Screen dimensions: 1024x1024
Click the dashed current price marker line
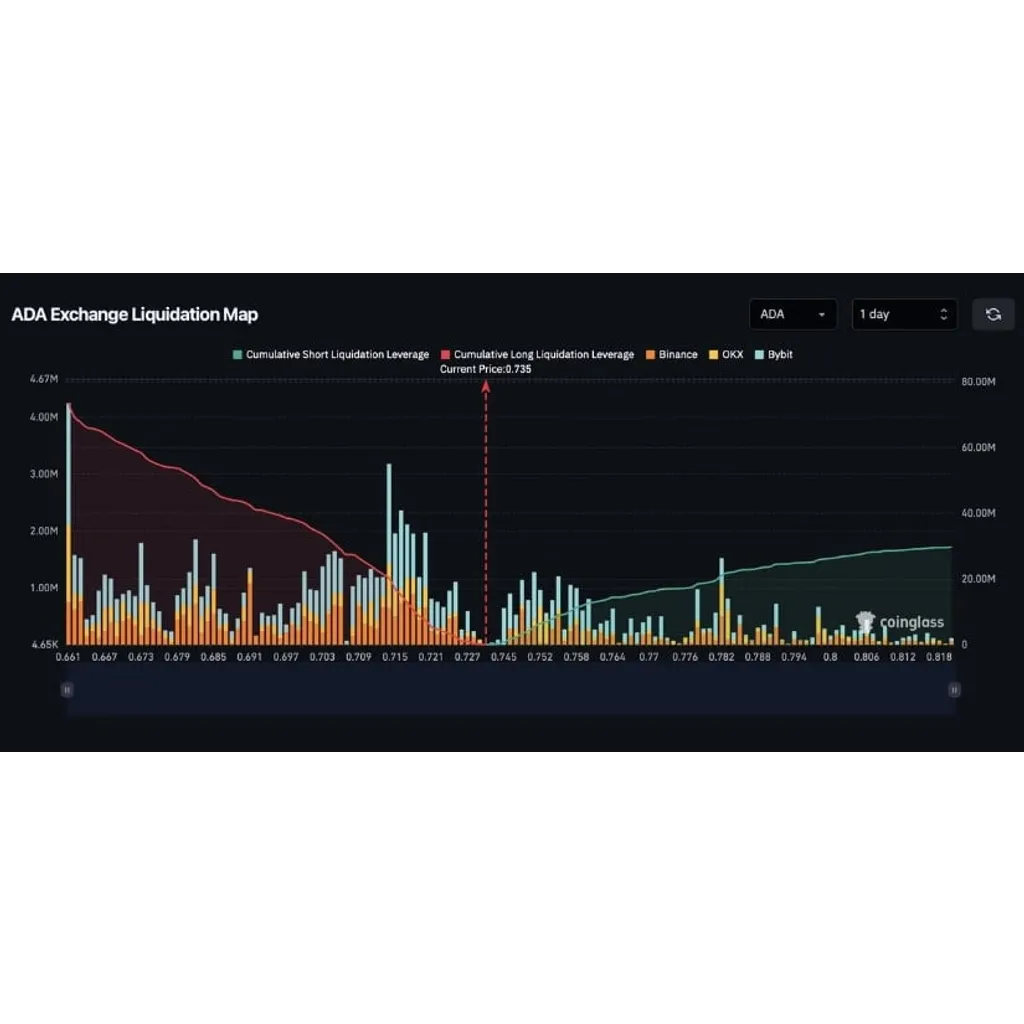pos(486,513)
